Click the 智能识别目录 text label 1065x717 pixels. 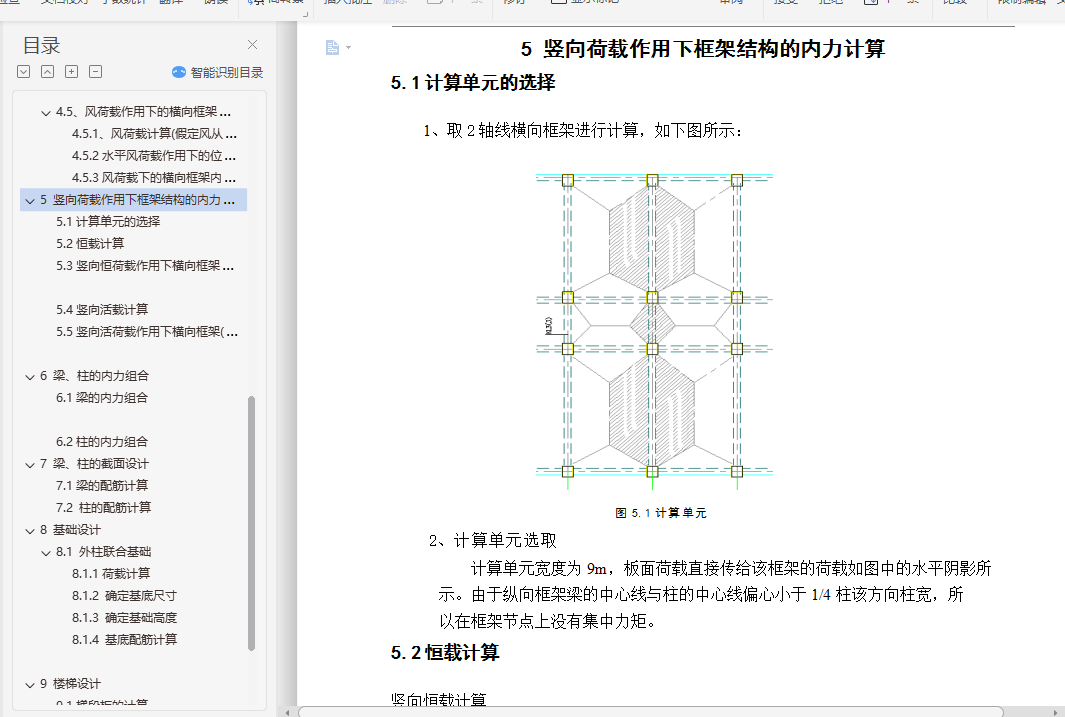226,72
